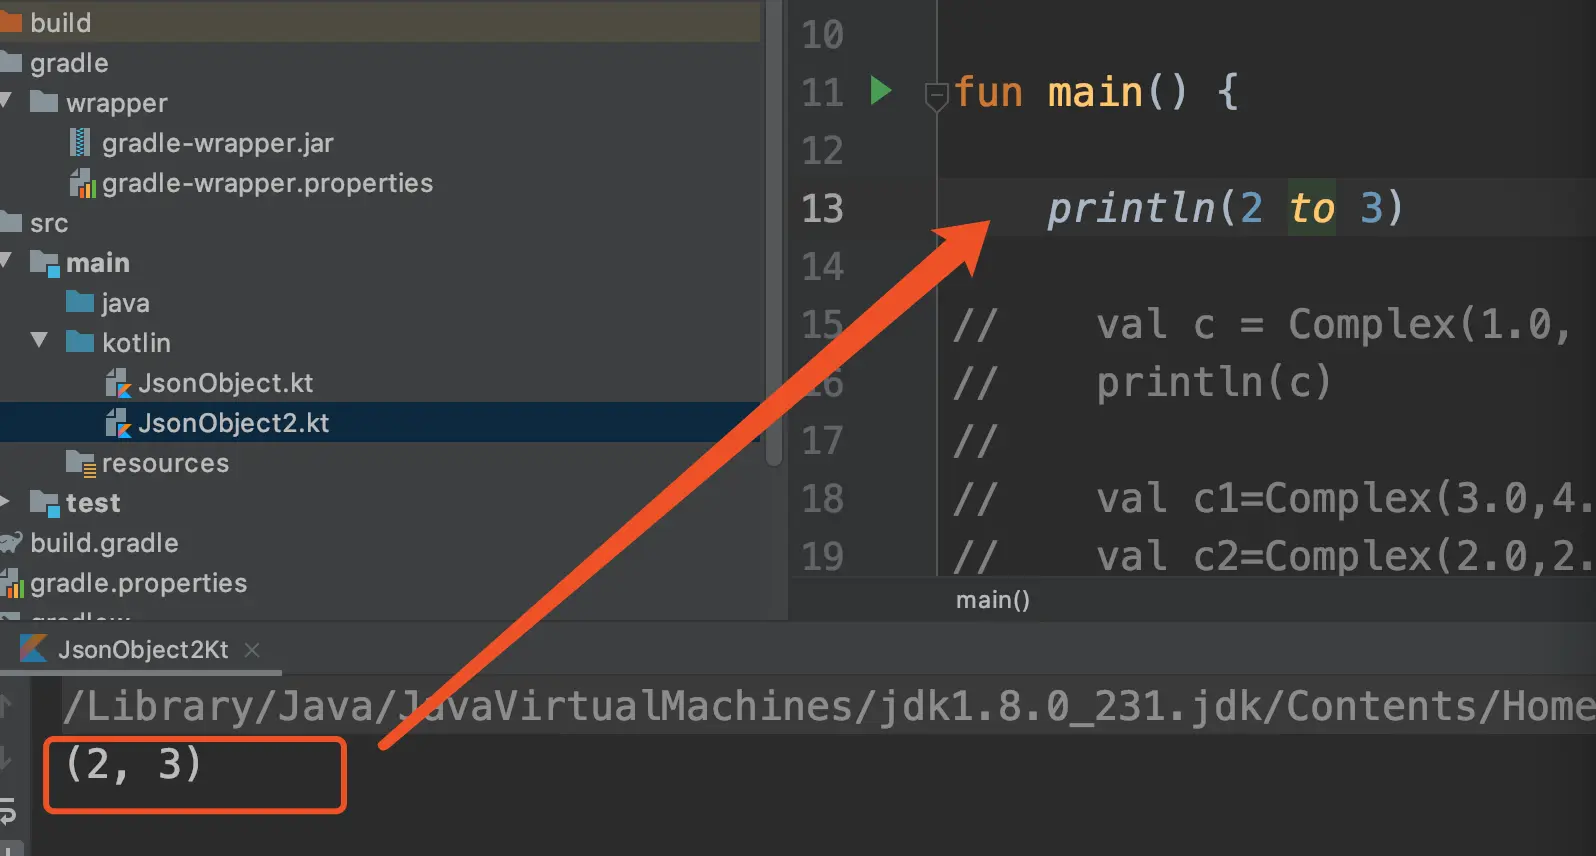The width and height of the screenshot is (1596, 856).
Task: Click the JsonObject.kt Kotlin file icon
Action: [118, 383]
